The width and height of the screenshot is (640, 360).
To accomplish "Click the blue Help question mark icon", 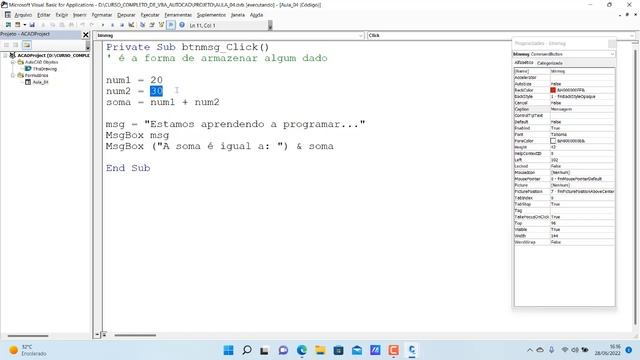I will tap(182, 25).
